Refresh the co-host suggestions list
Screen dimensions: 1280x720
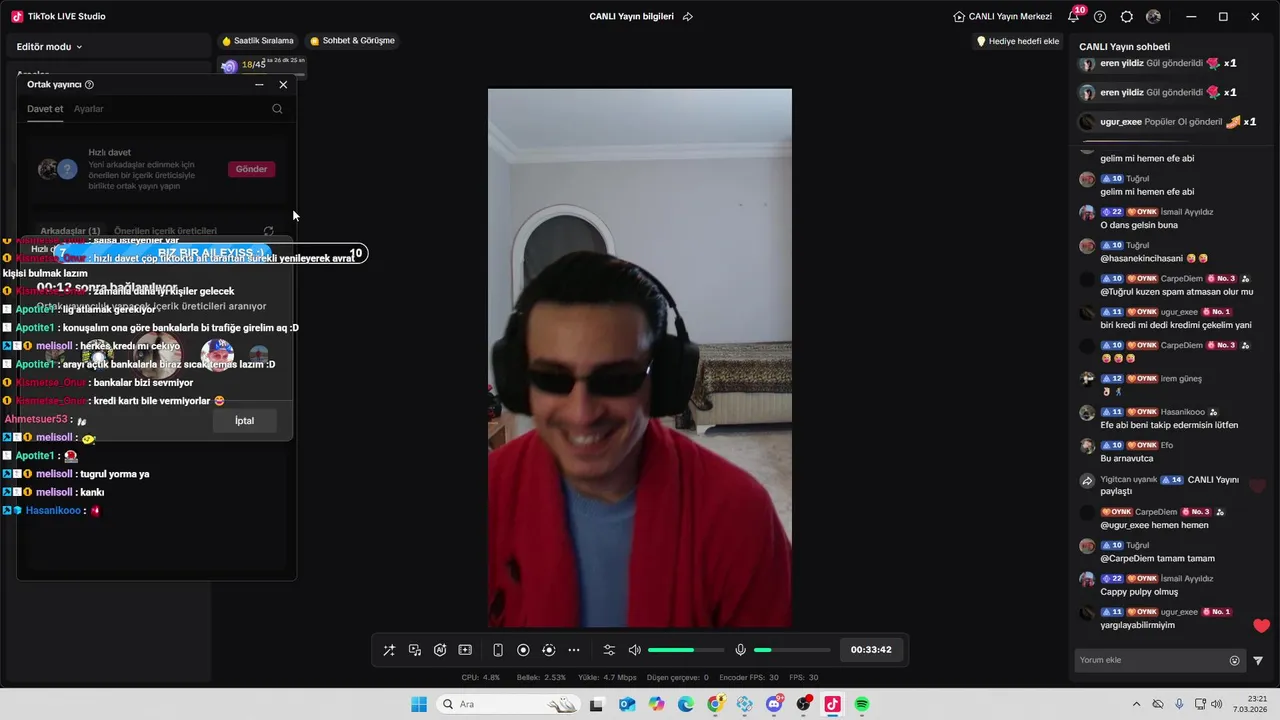point(268,231)
